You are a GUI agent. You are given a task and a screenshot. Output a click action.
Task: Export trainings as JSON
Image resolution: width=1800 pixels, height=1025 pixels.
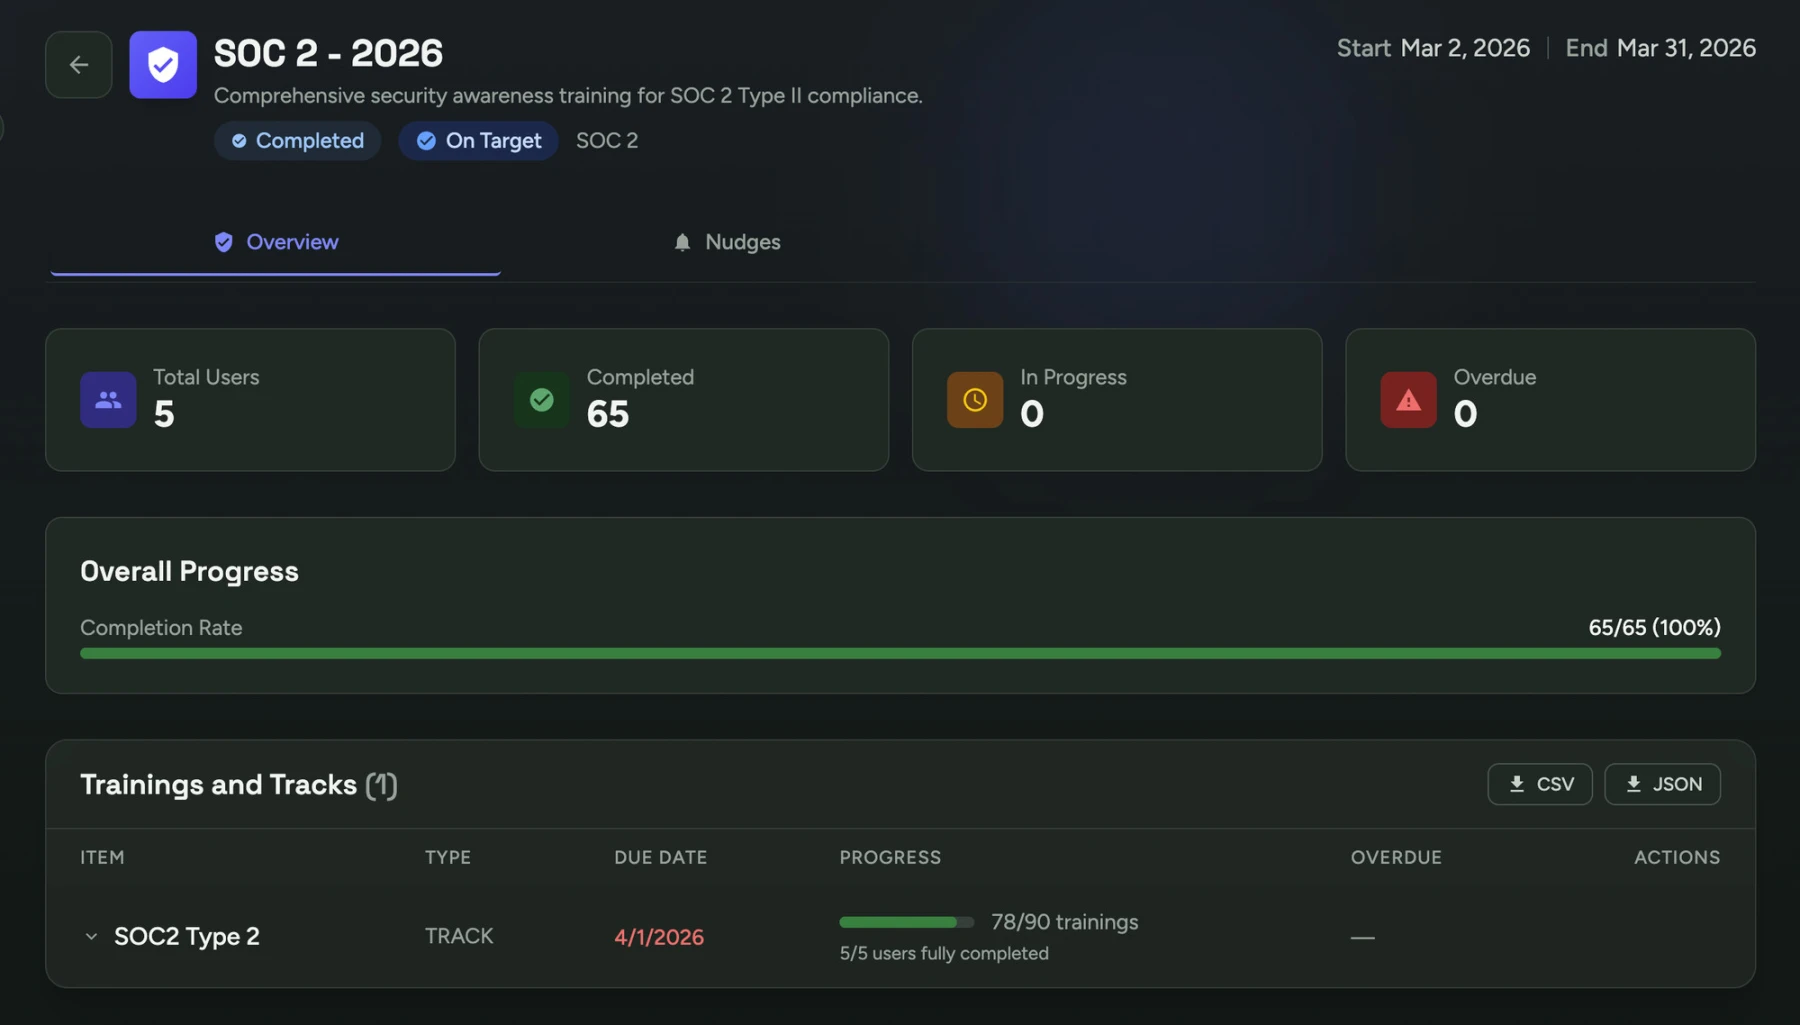(1662, 784)
